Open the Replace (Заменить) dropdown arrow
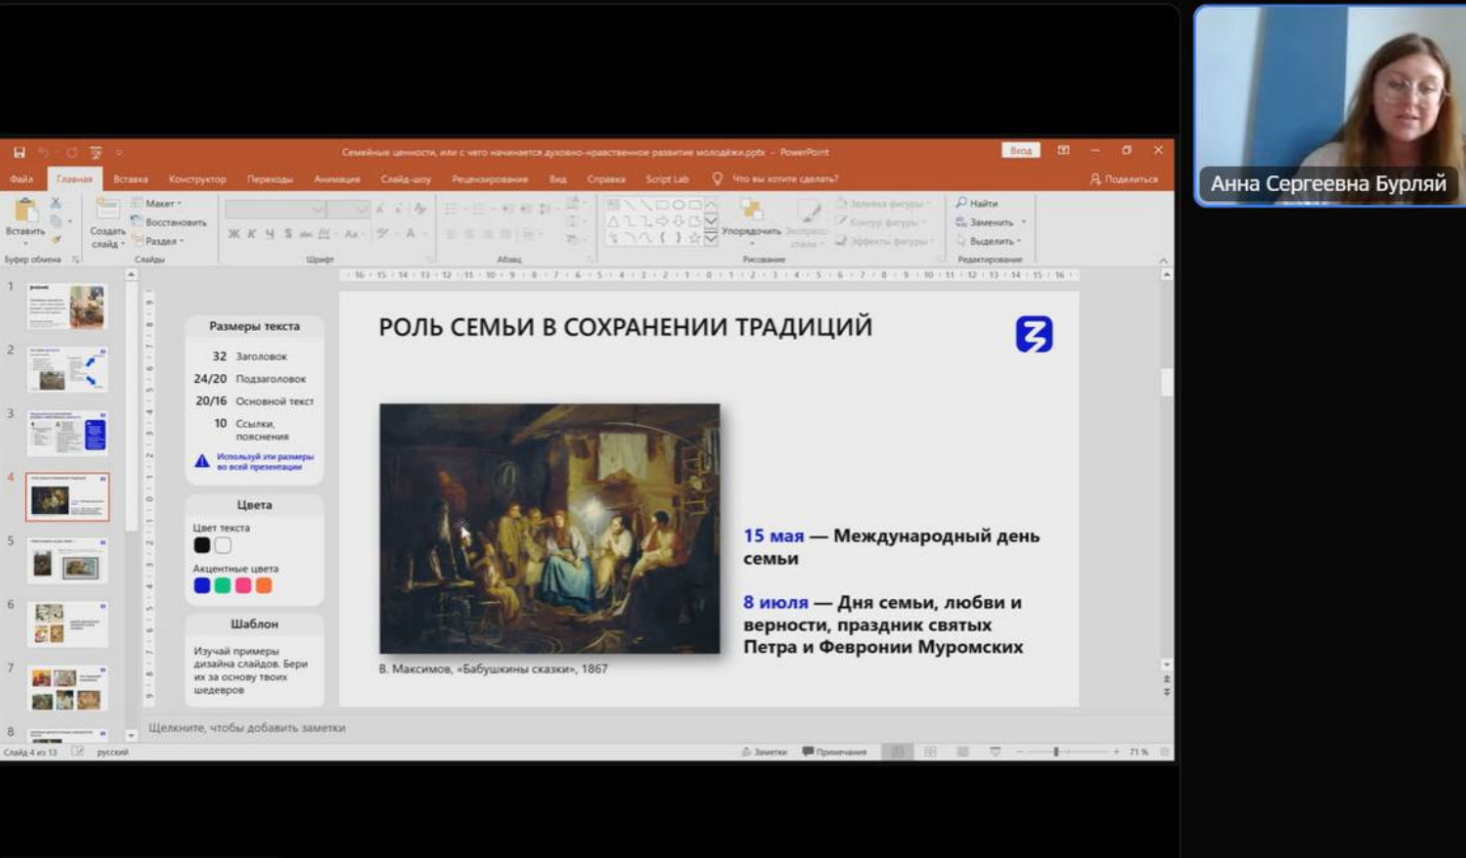 click(x=1023, y=222)
